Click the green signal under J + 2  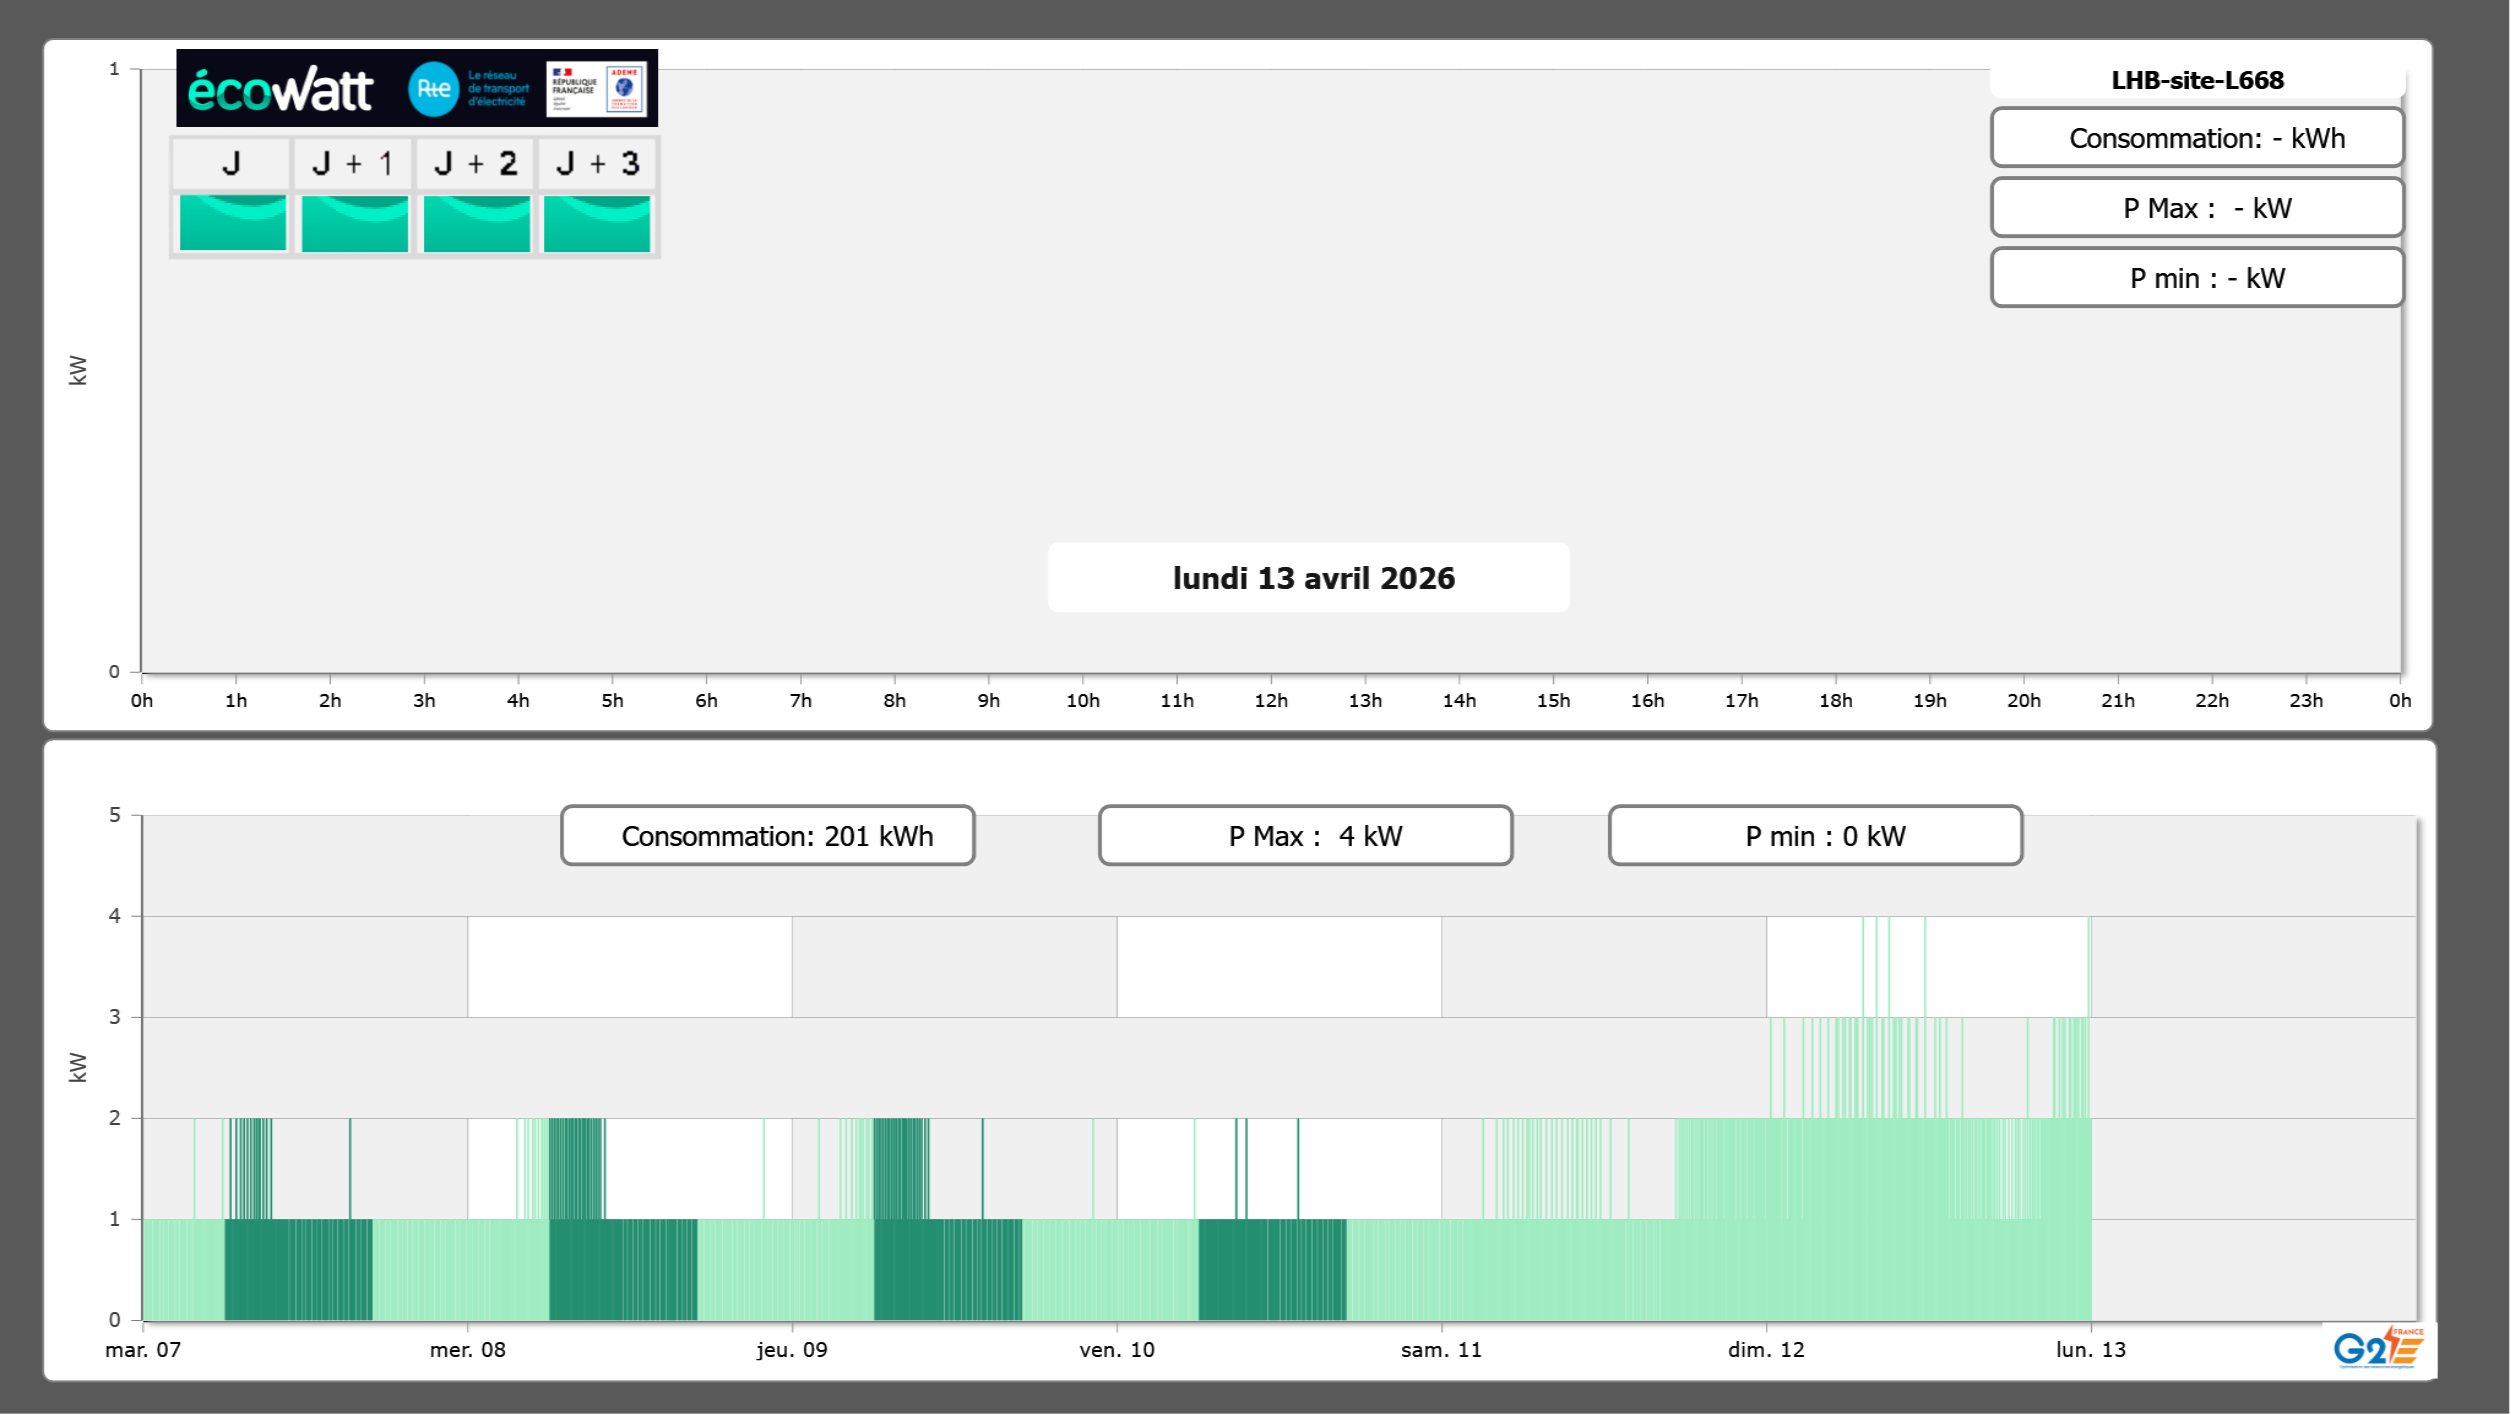[x=476, y=223]
